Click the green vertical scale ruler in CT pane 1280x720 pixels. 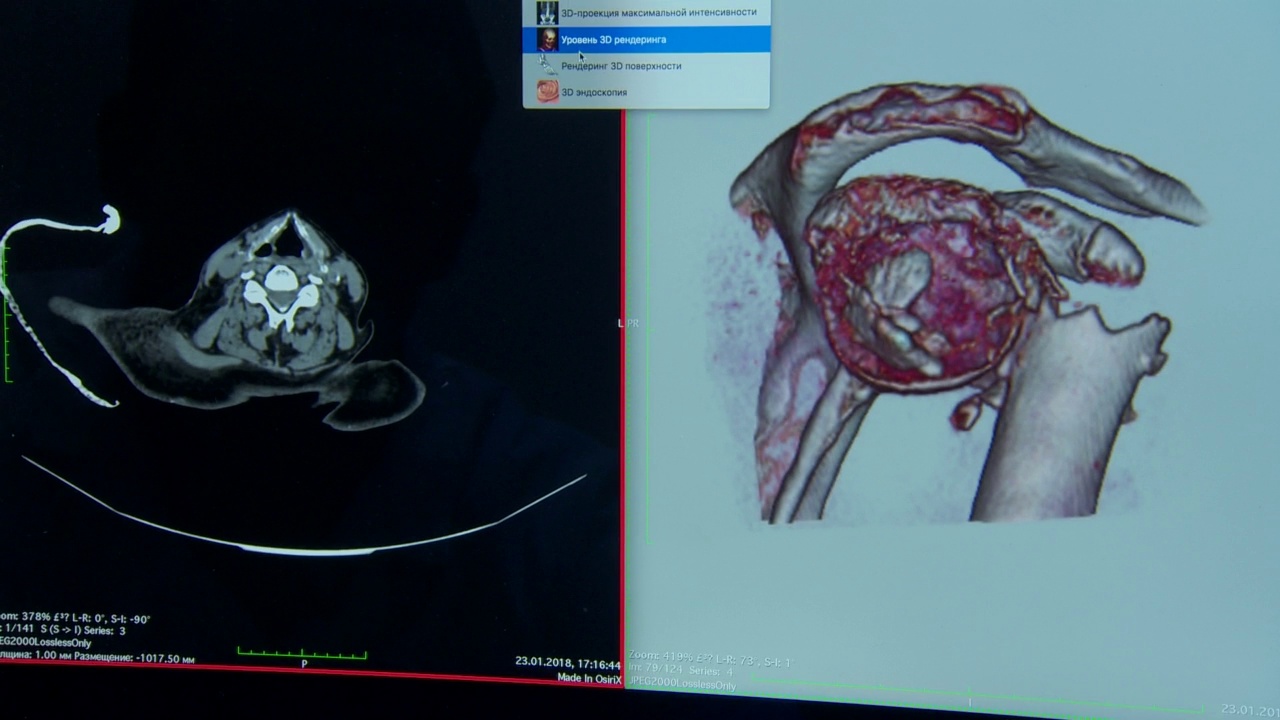click(x=6, y=312)
